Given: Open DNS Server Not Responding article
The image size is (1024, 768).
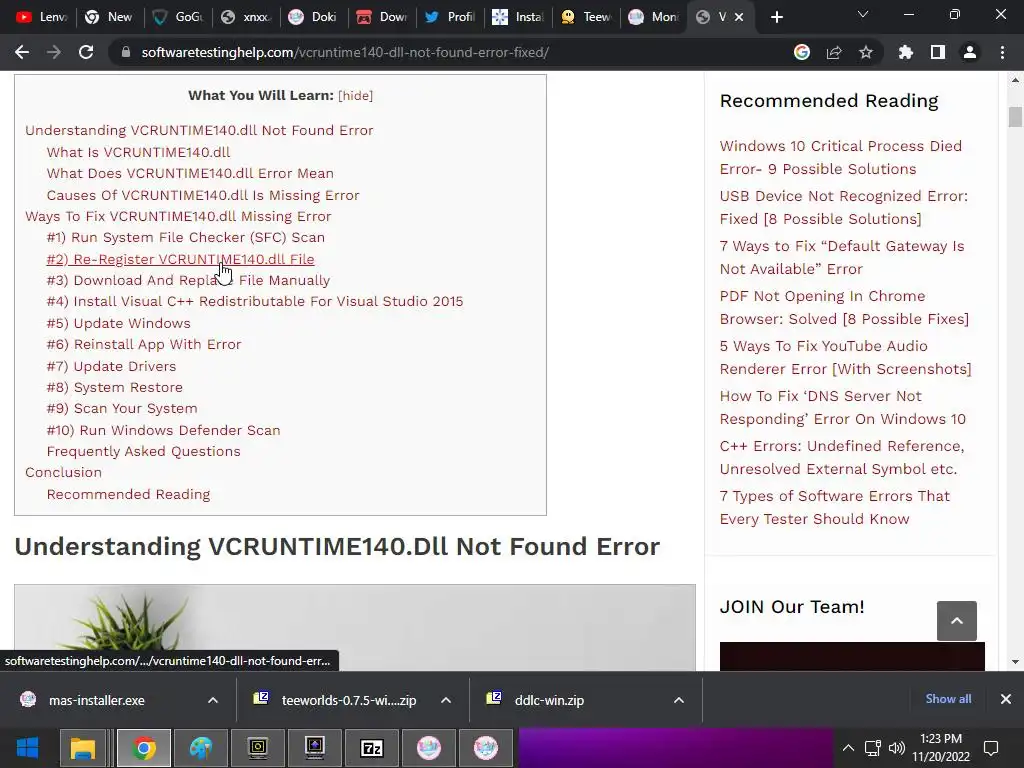Looking at the screenshot, I should (842, 408).
